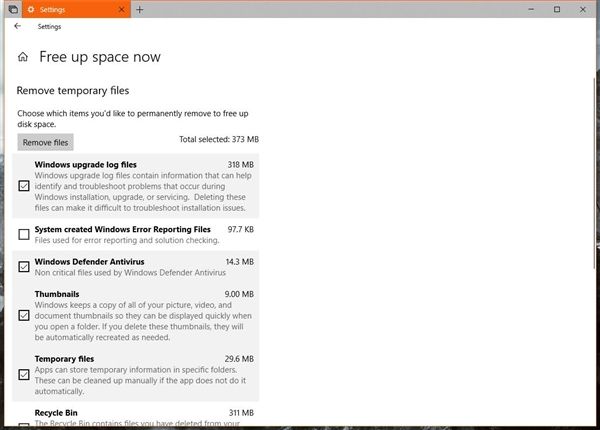This screenshot has height=430, width=600.
Task: Check System created Windows Error Reporting Files
Action: coord(24,235)
